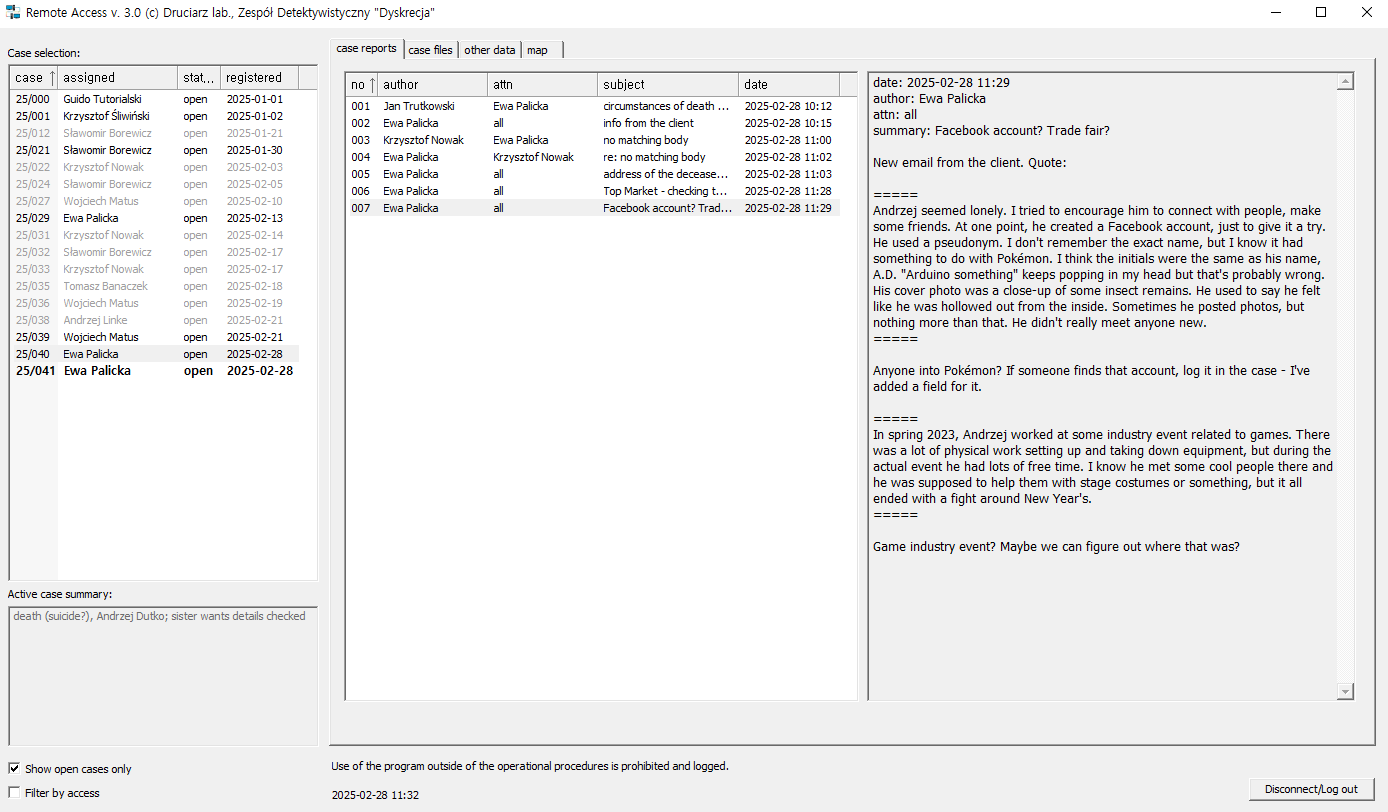Click the report text scrollbar up arrow
The height and width of the screenshot is (812, 1388).
tap(1345, 82)
